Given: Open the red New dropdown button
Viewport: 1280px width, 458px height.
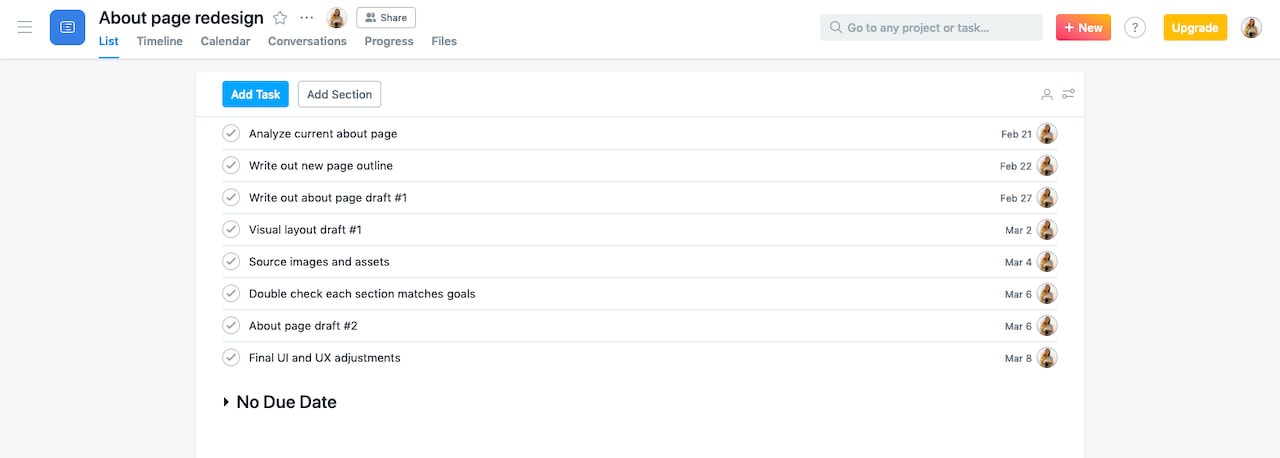Looking at the screenshot, I should point(1083,28).
